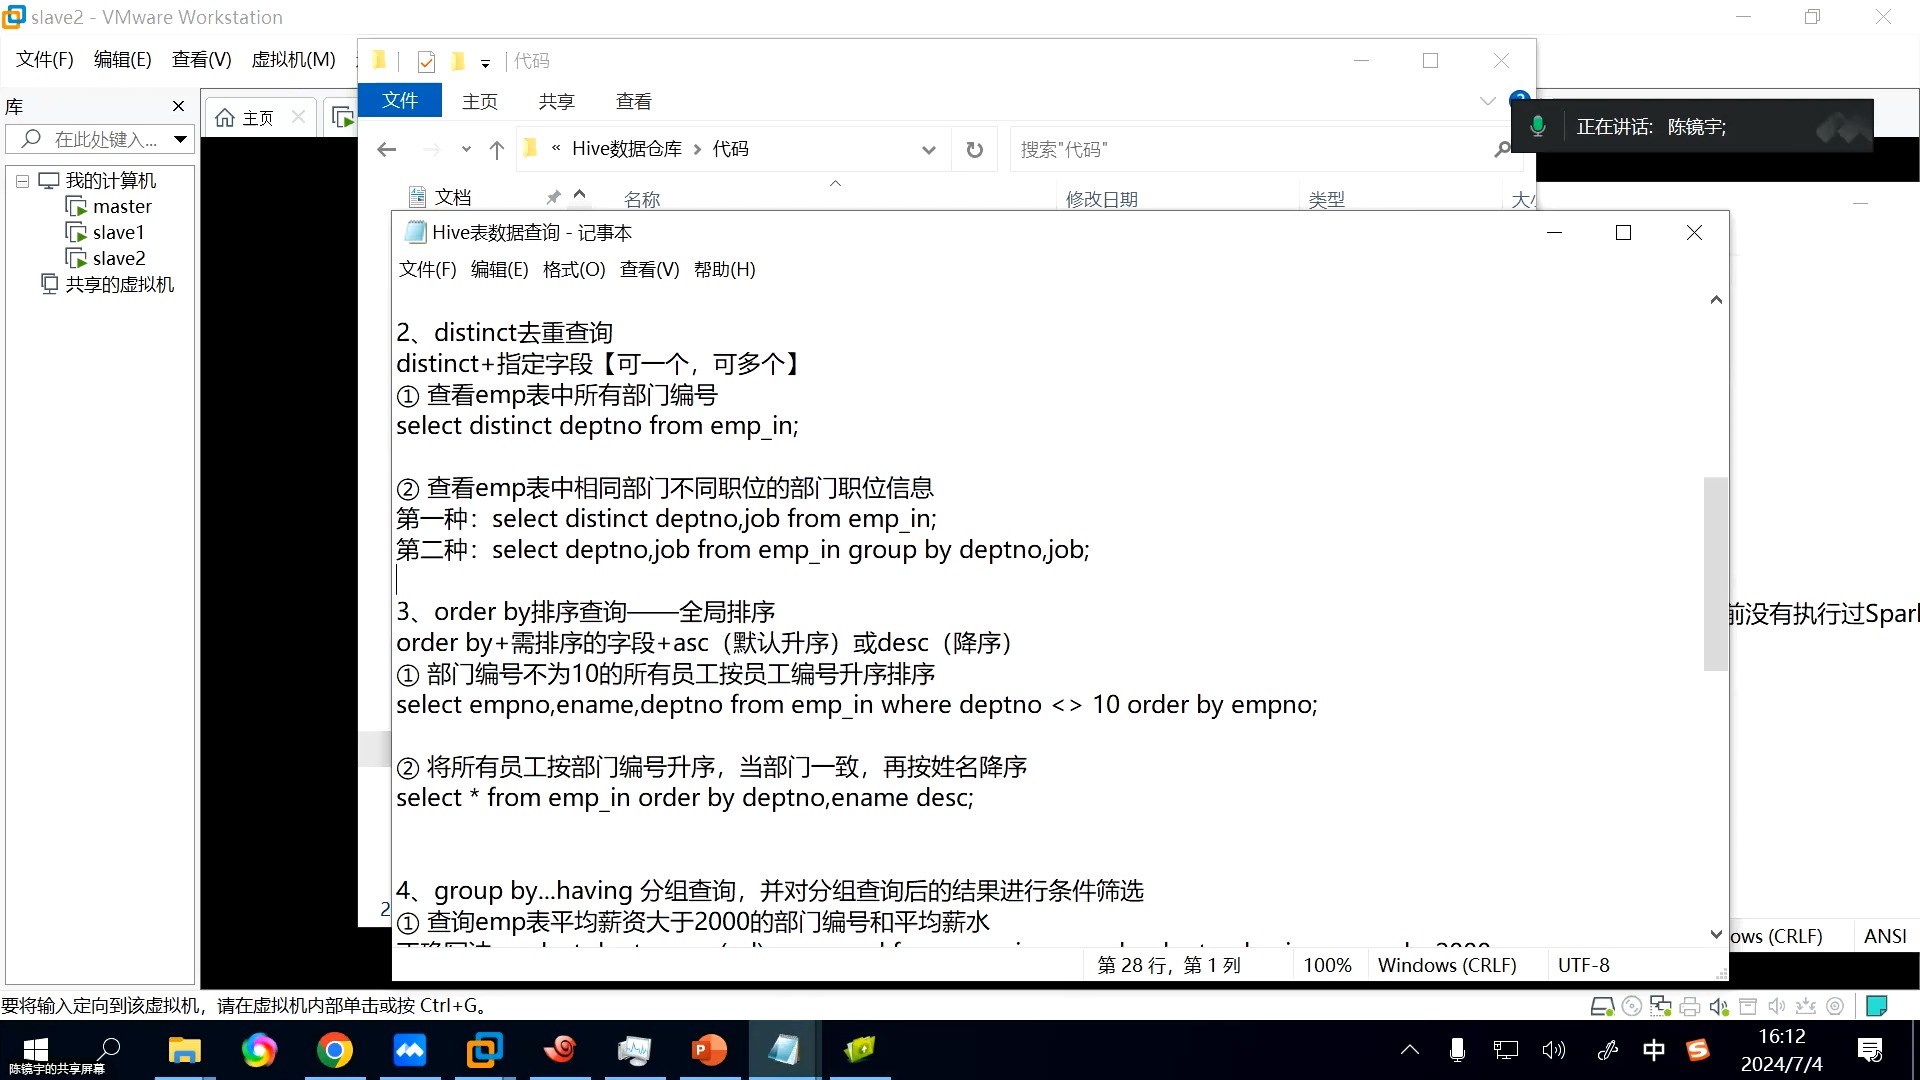Viewport: 1920px width, 1080px height.
Task: Click the VMware sound card device icon
Action: (x=1719, y=1006)
